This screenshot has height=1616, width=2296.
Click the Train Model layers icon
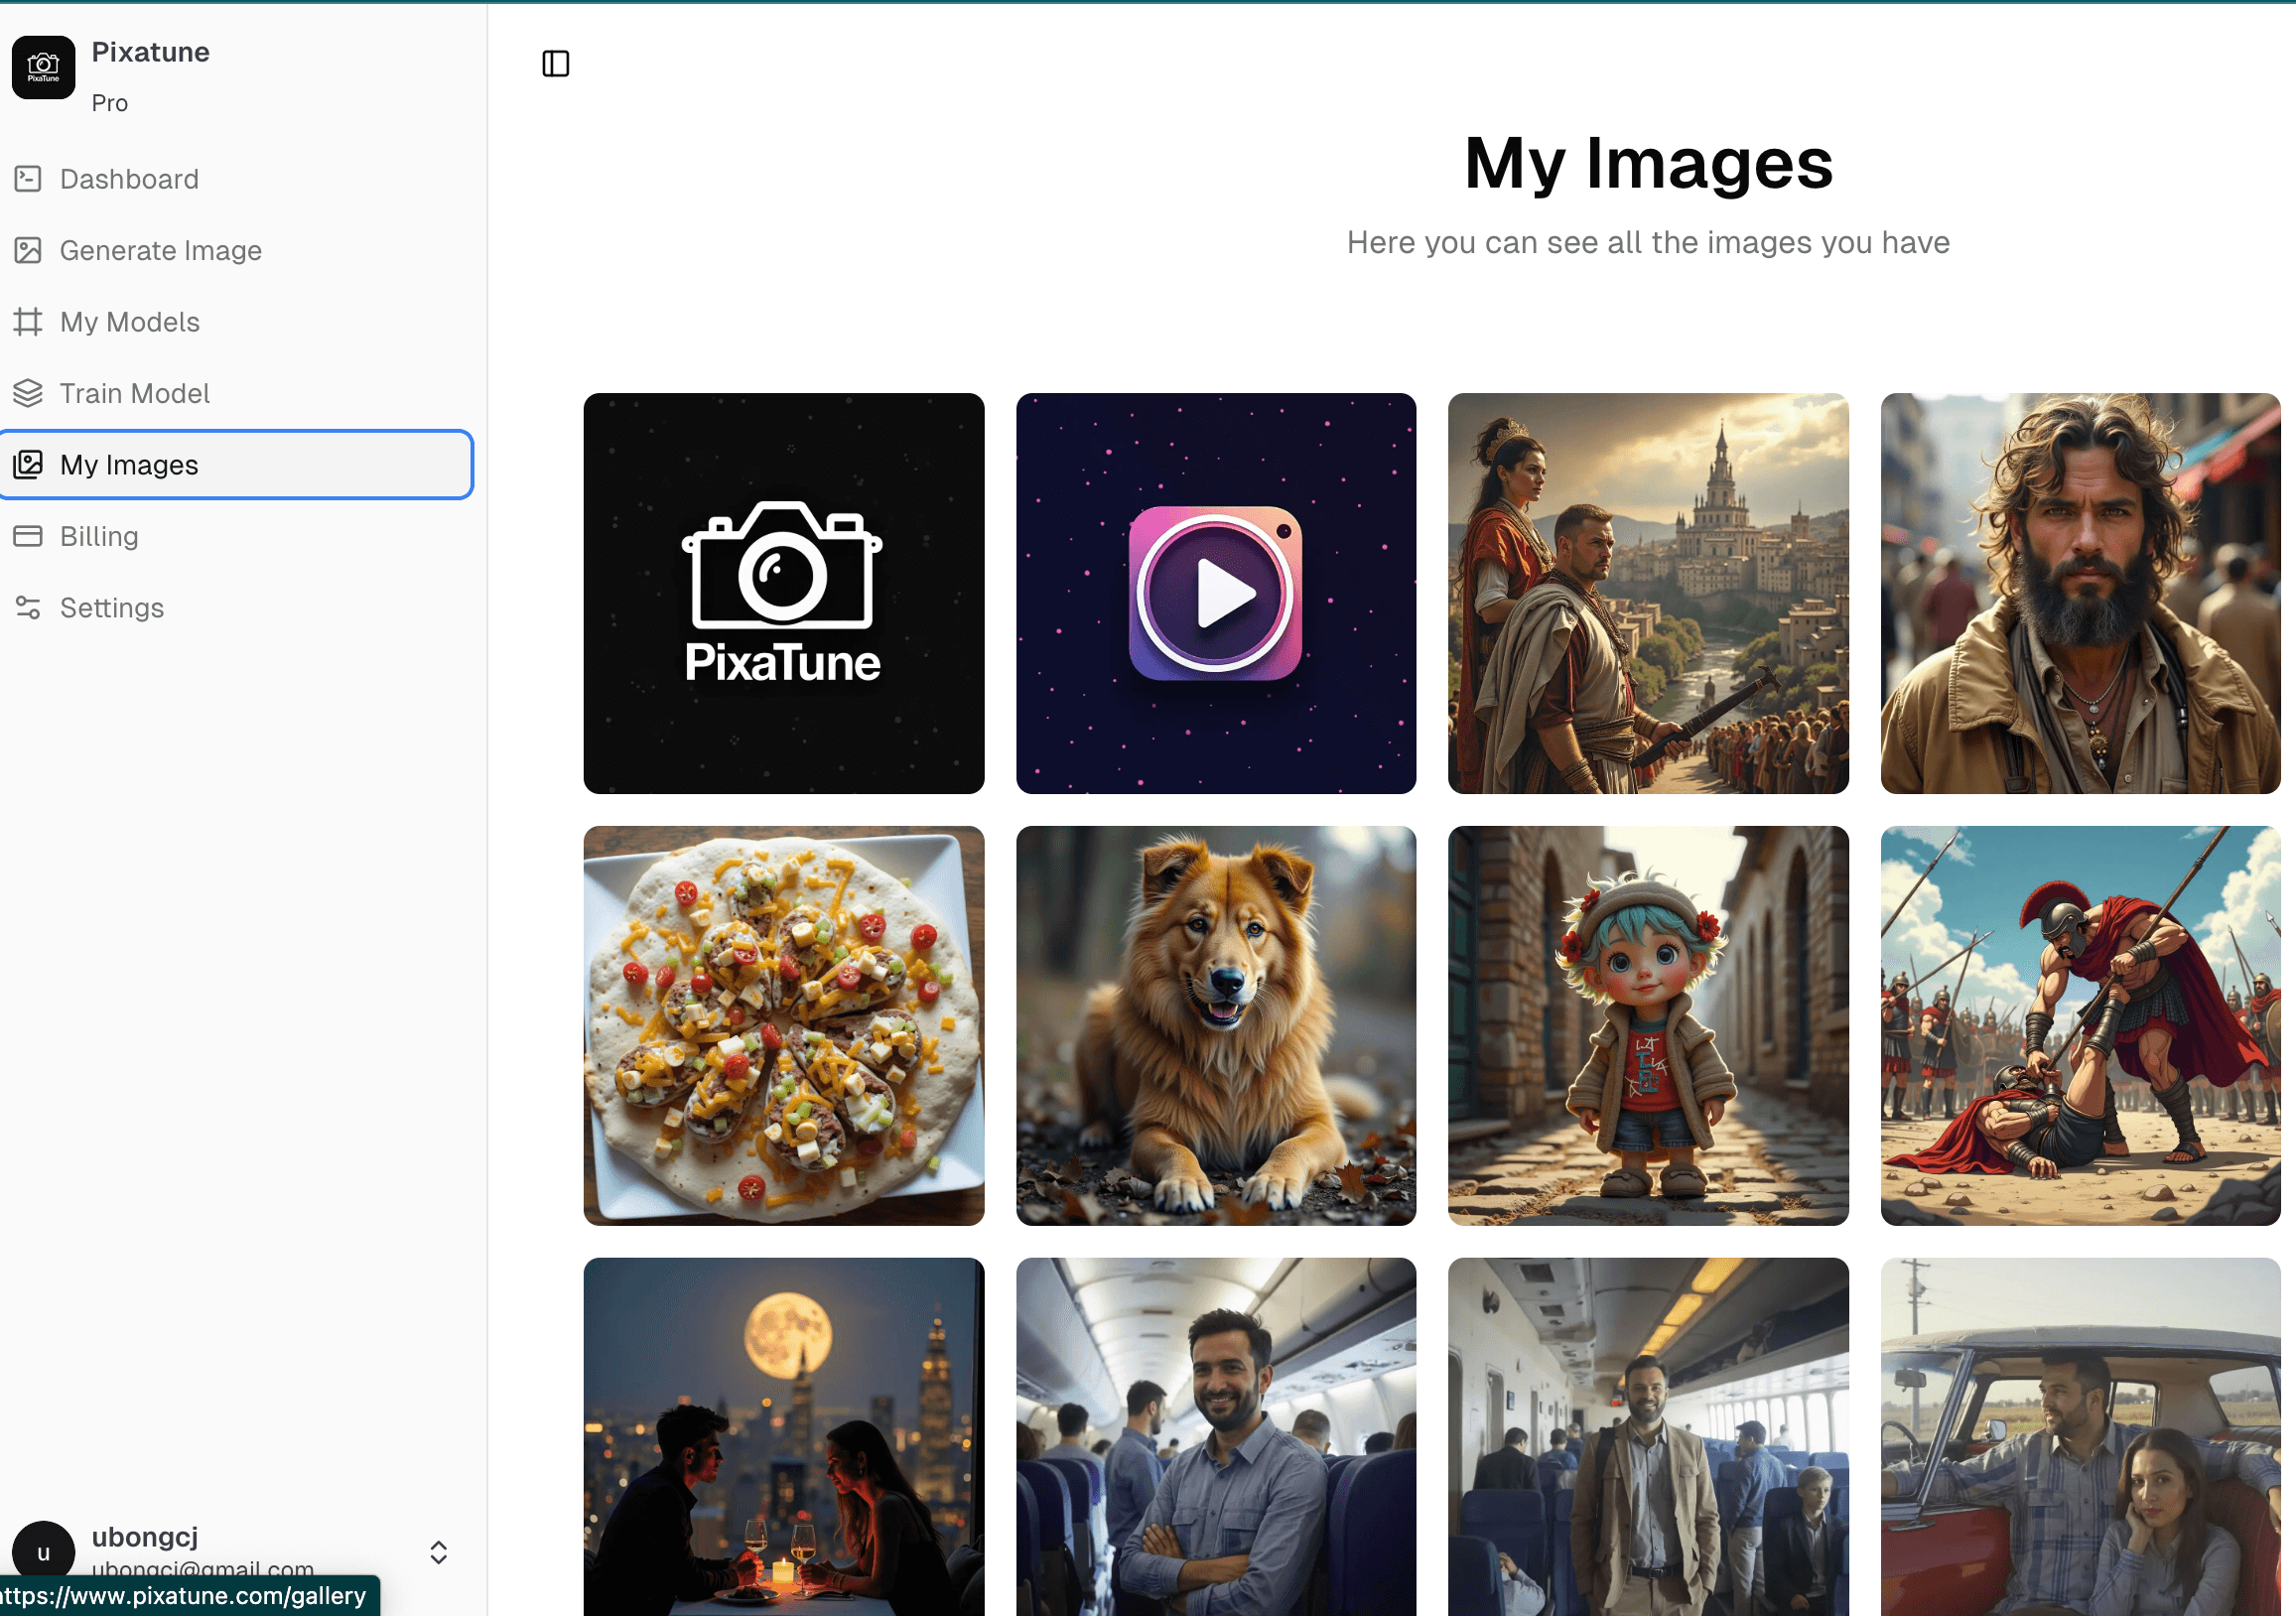point(28,393)
